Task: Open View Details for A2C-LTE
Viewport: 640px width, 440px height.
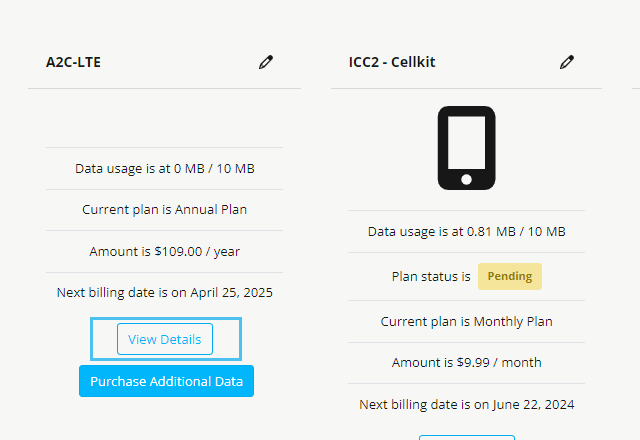Action: click(x=165, y=339)
